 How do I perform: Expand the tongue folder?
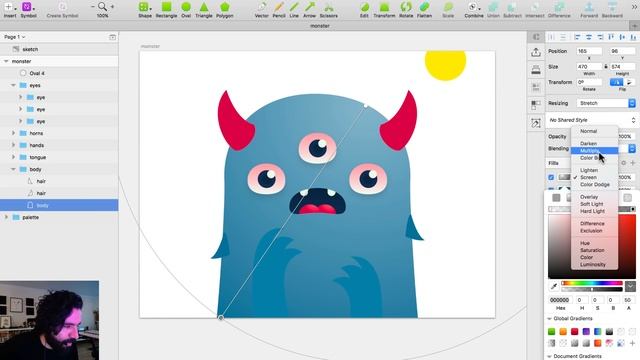click(13, 157)
